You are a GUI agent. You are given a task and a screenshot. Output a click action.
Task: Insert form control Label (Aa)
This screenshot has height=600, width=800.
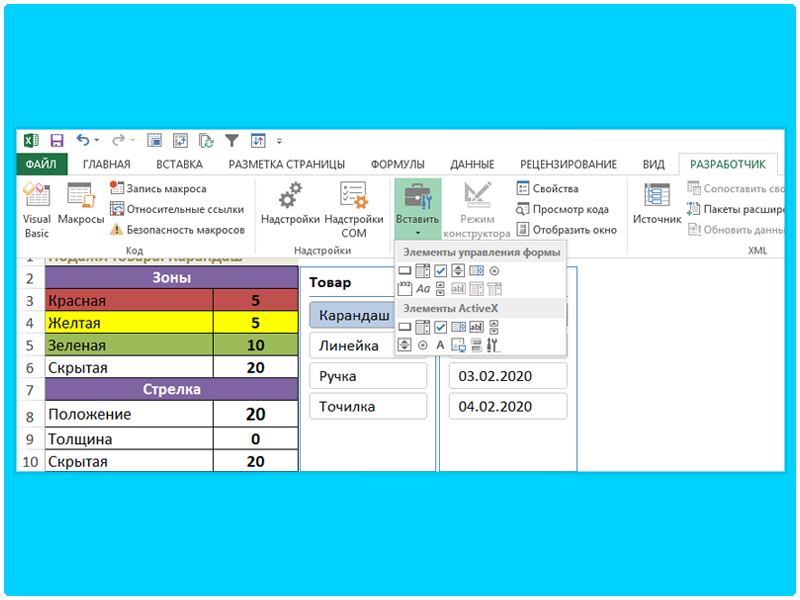point(422,289)
